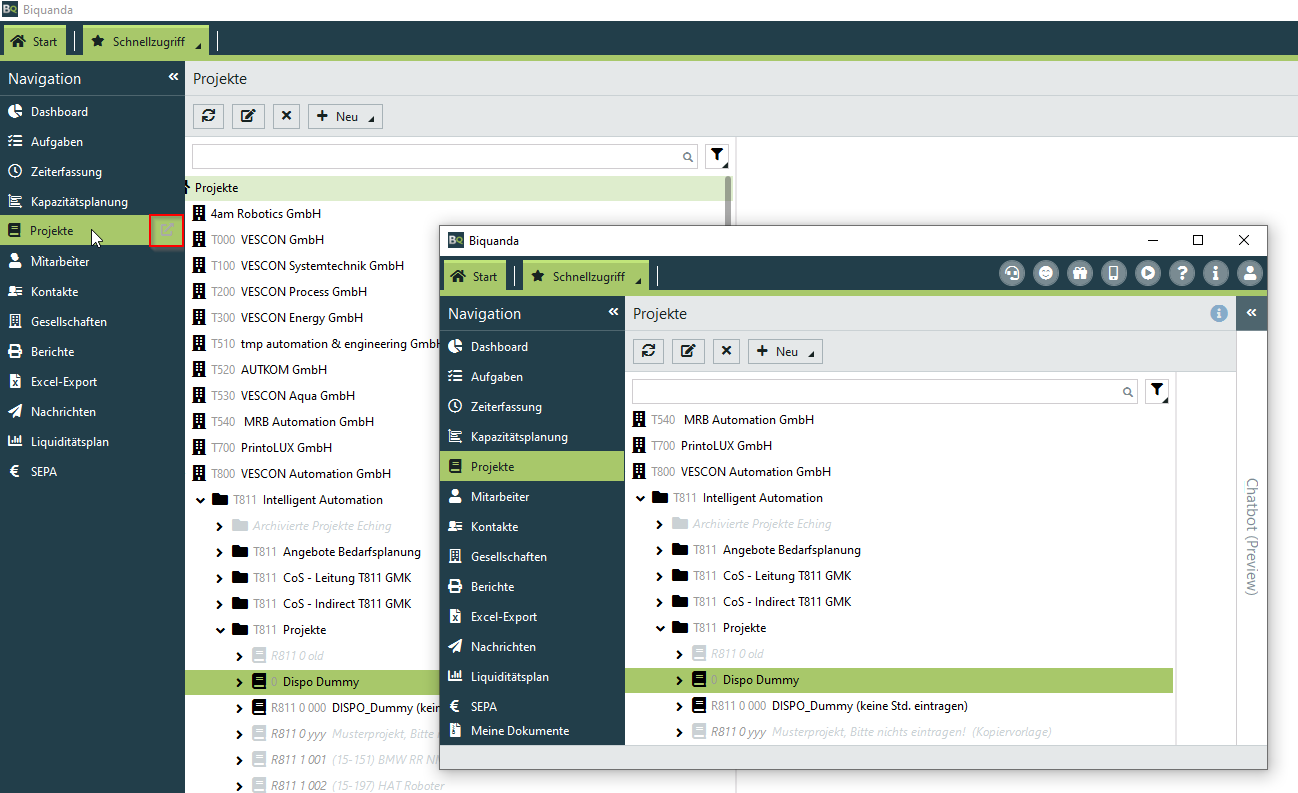Click the play video icon in front window

[1148, 272]
